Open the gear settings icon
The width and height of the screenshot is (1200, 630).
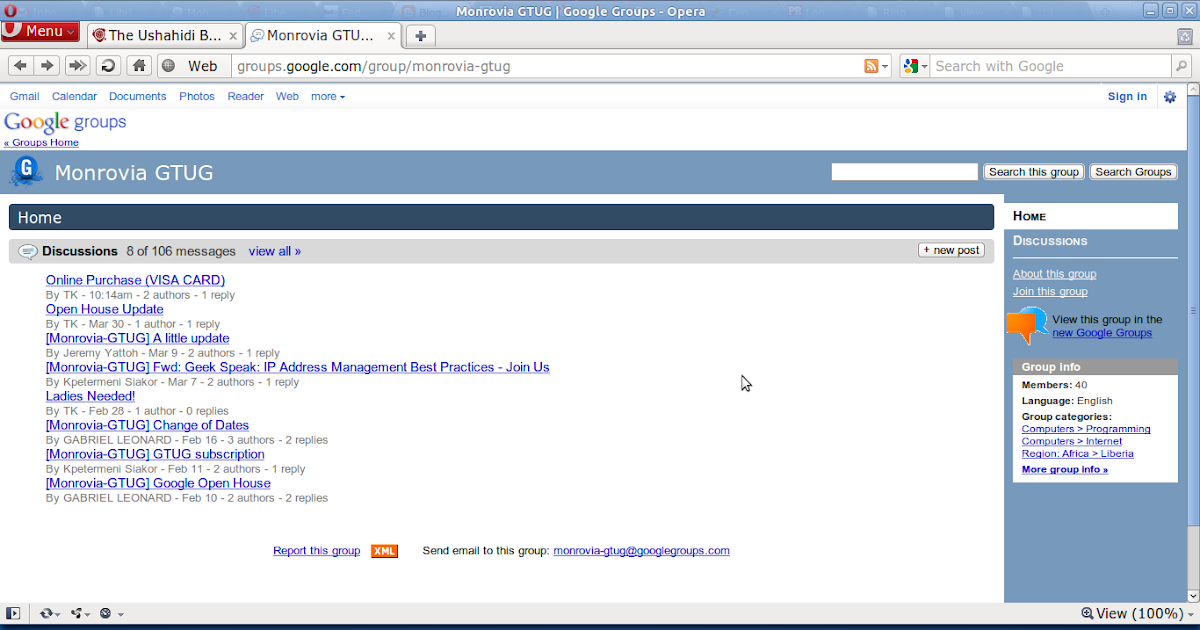pos(1170,97)
